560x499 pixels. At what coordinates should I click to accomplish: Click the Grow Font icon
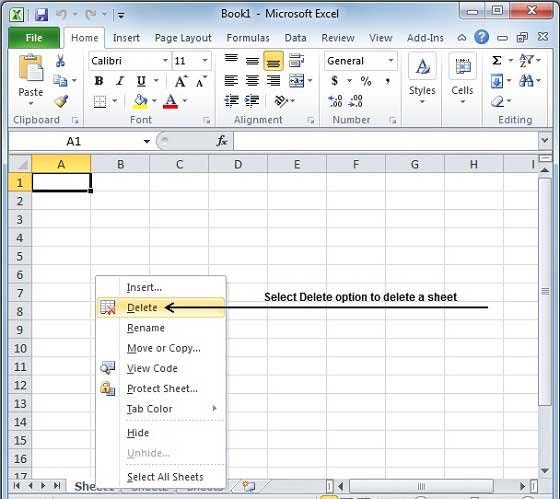click(x=181, y=81)
